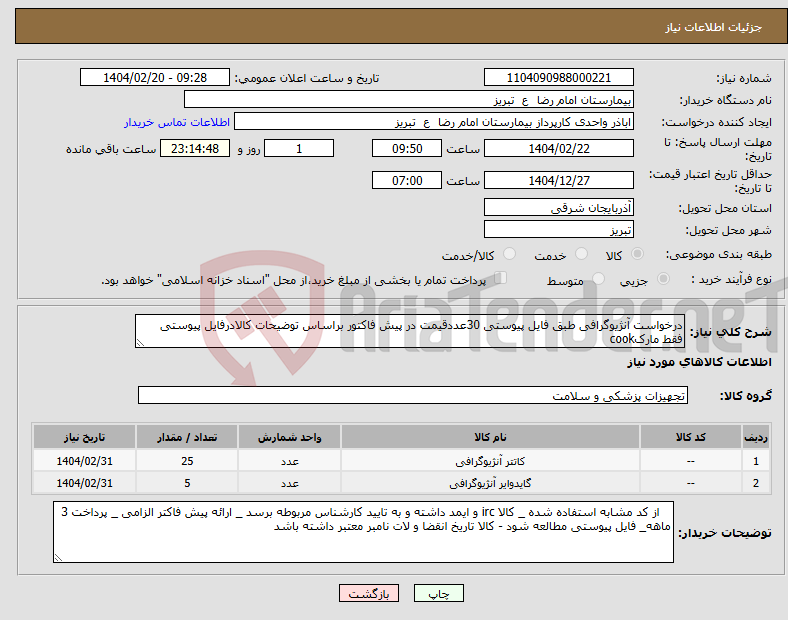Click the واحد شمارش column header
This screenshot has height=620, width=788.
pyautogui.click(x=289, y=437)
